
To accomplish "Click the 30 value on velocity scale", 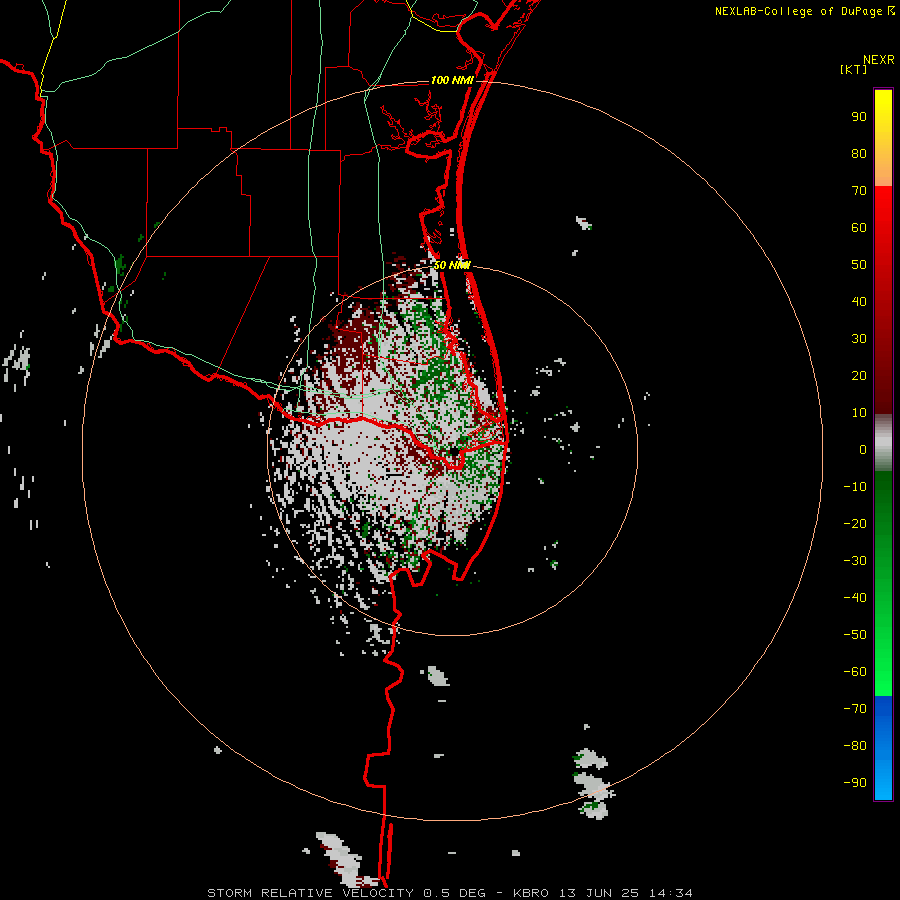I will tap(859, 339).
